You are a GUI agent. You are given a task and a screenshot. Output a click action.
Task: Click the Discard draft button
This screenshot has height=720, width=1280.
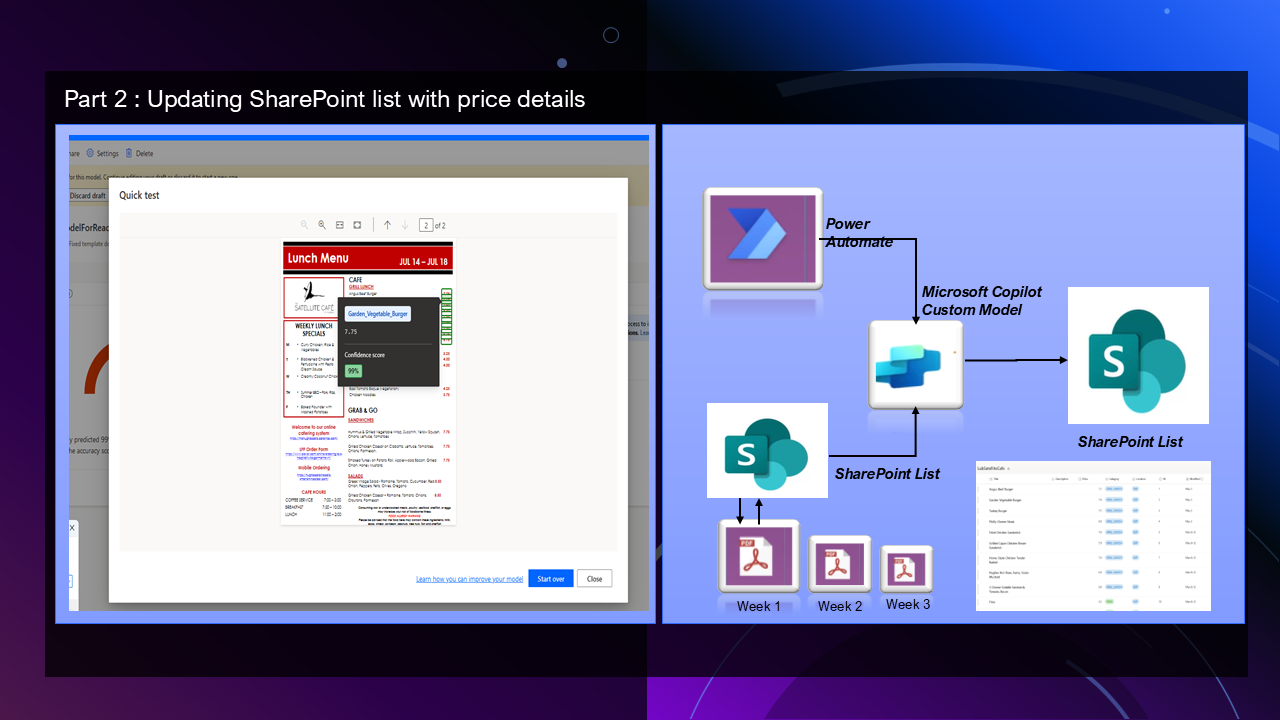87,195
